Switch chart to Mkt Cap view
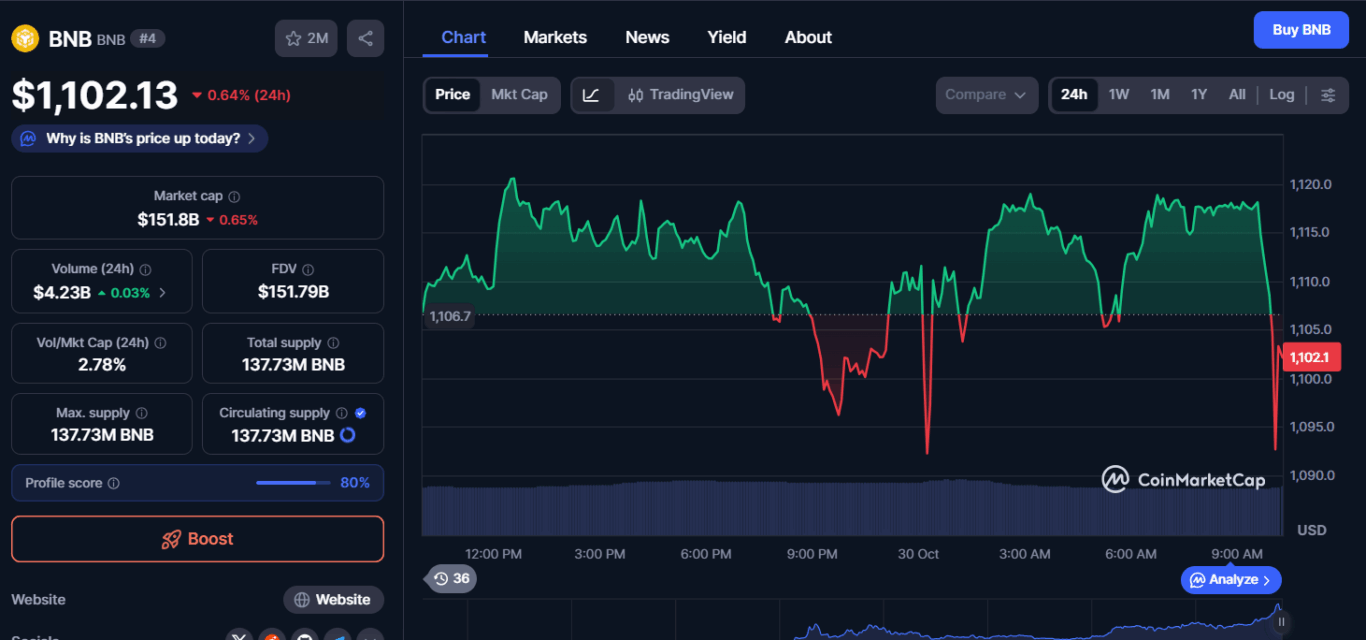 click(x=519, y=95)
